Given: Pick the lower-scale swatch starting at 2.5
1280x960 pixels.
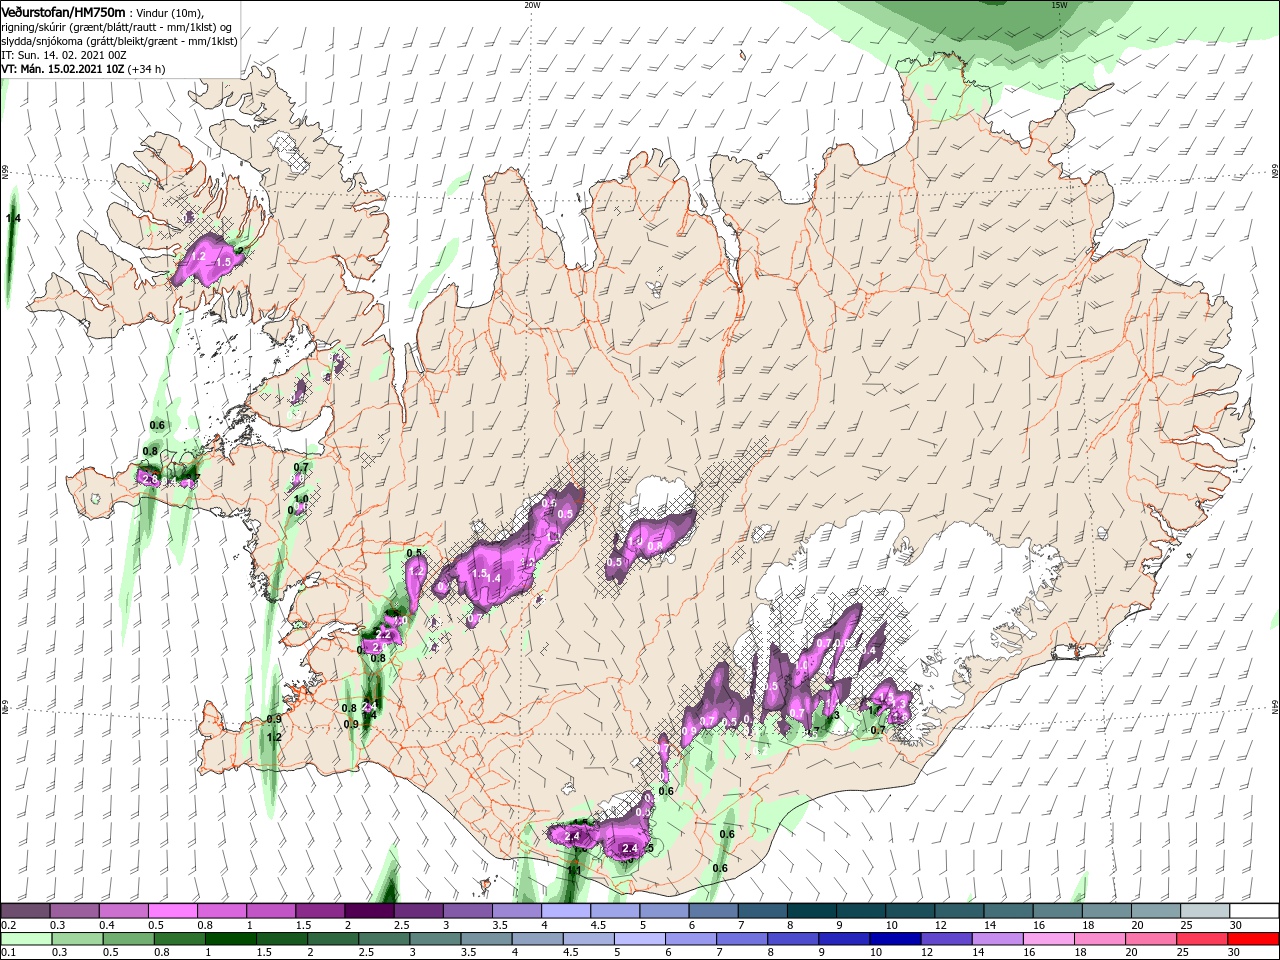Looking at the screenshot, I should point(384,939).
